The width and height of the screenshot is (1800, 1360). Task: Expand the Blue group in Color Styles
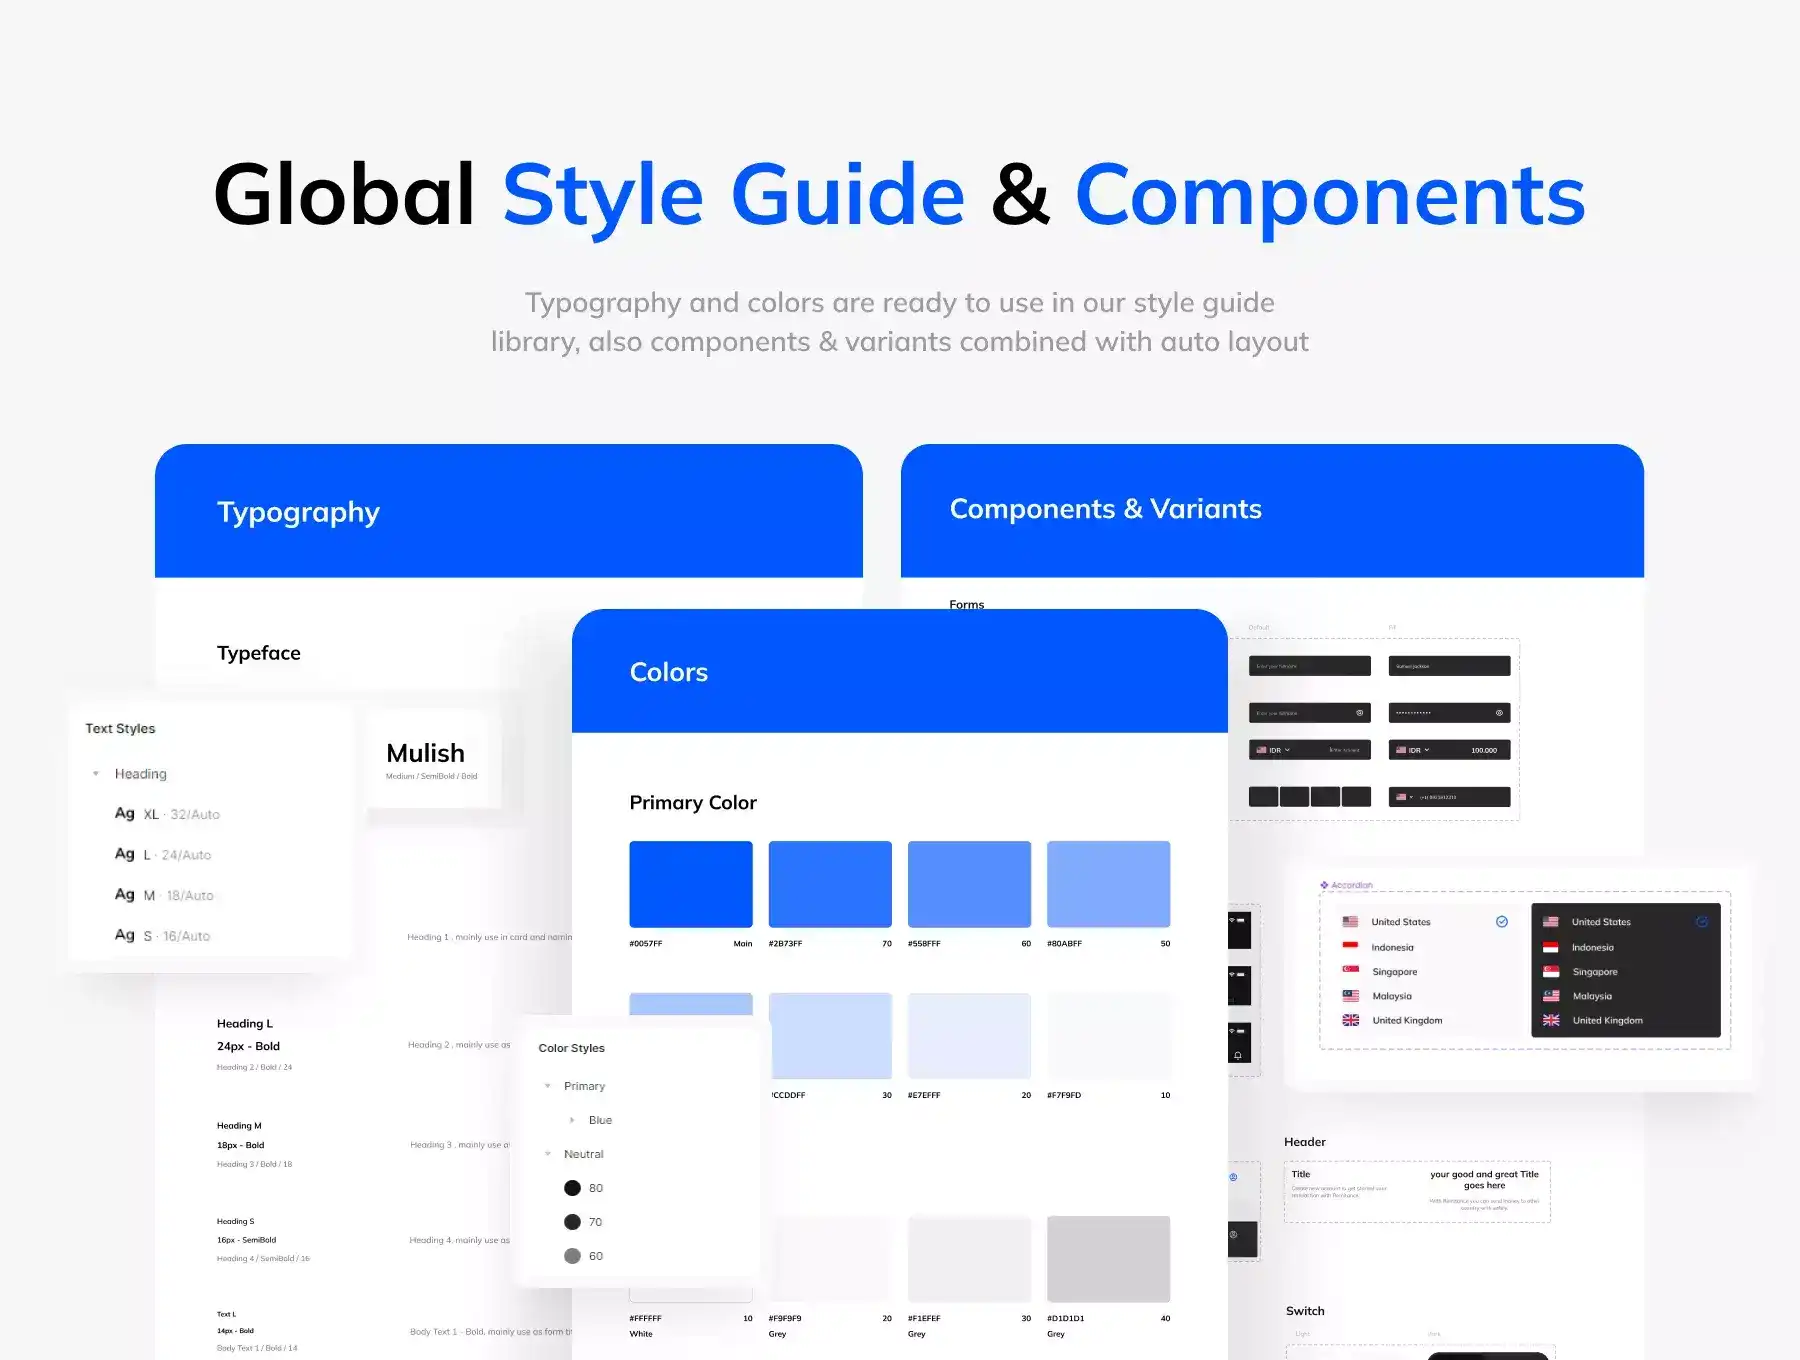coord(572,1120)
